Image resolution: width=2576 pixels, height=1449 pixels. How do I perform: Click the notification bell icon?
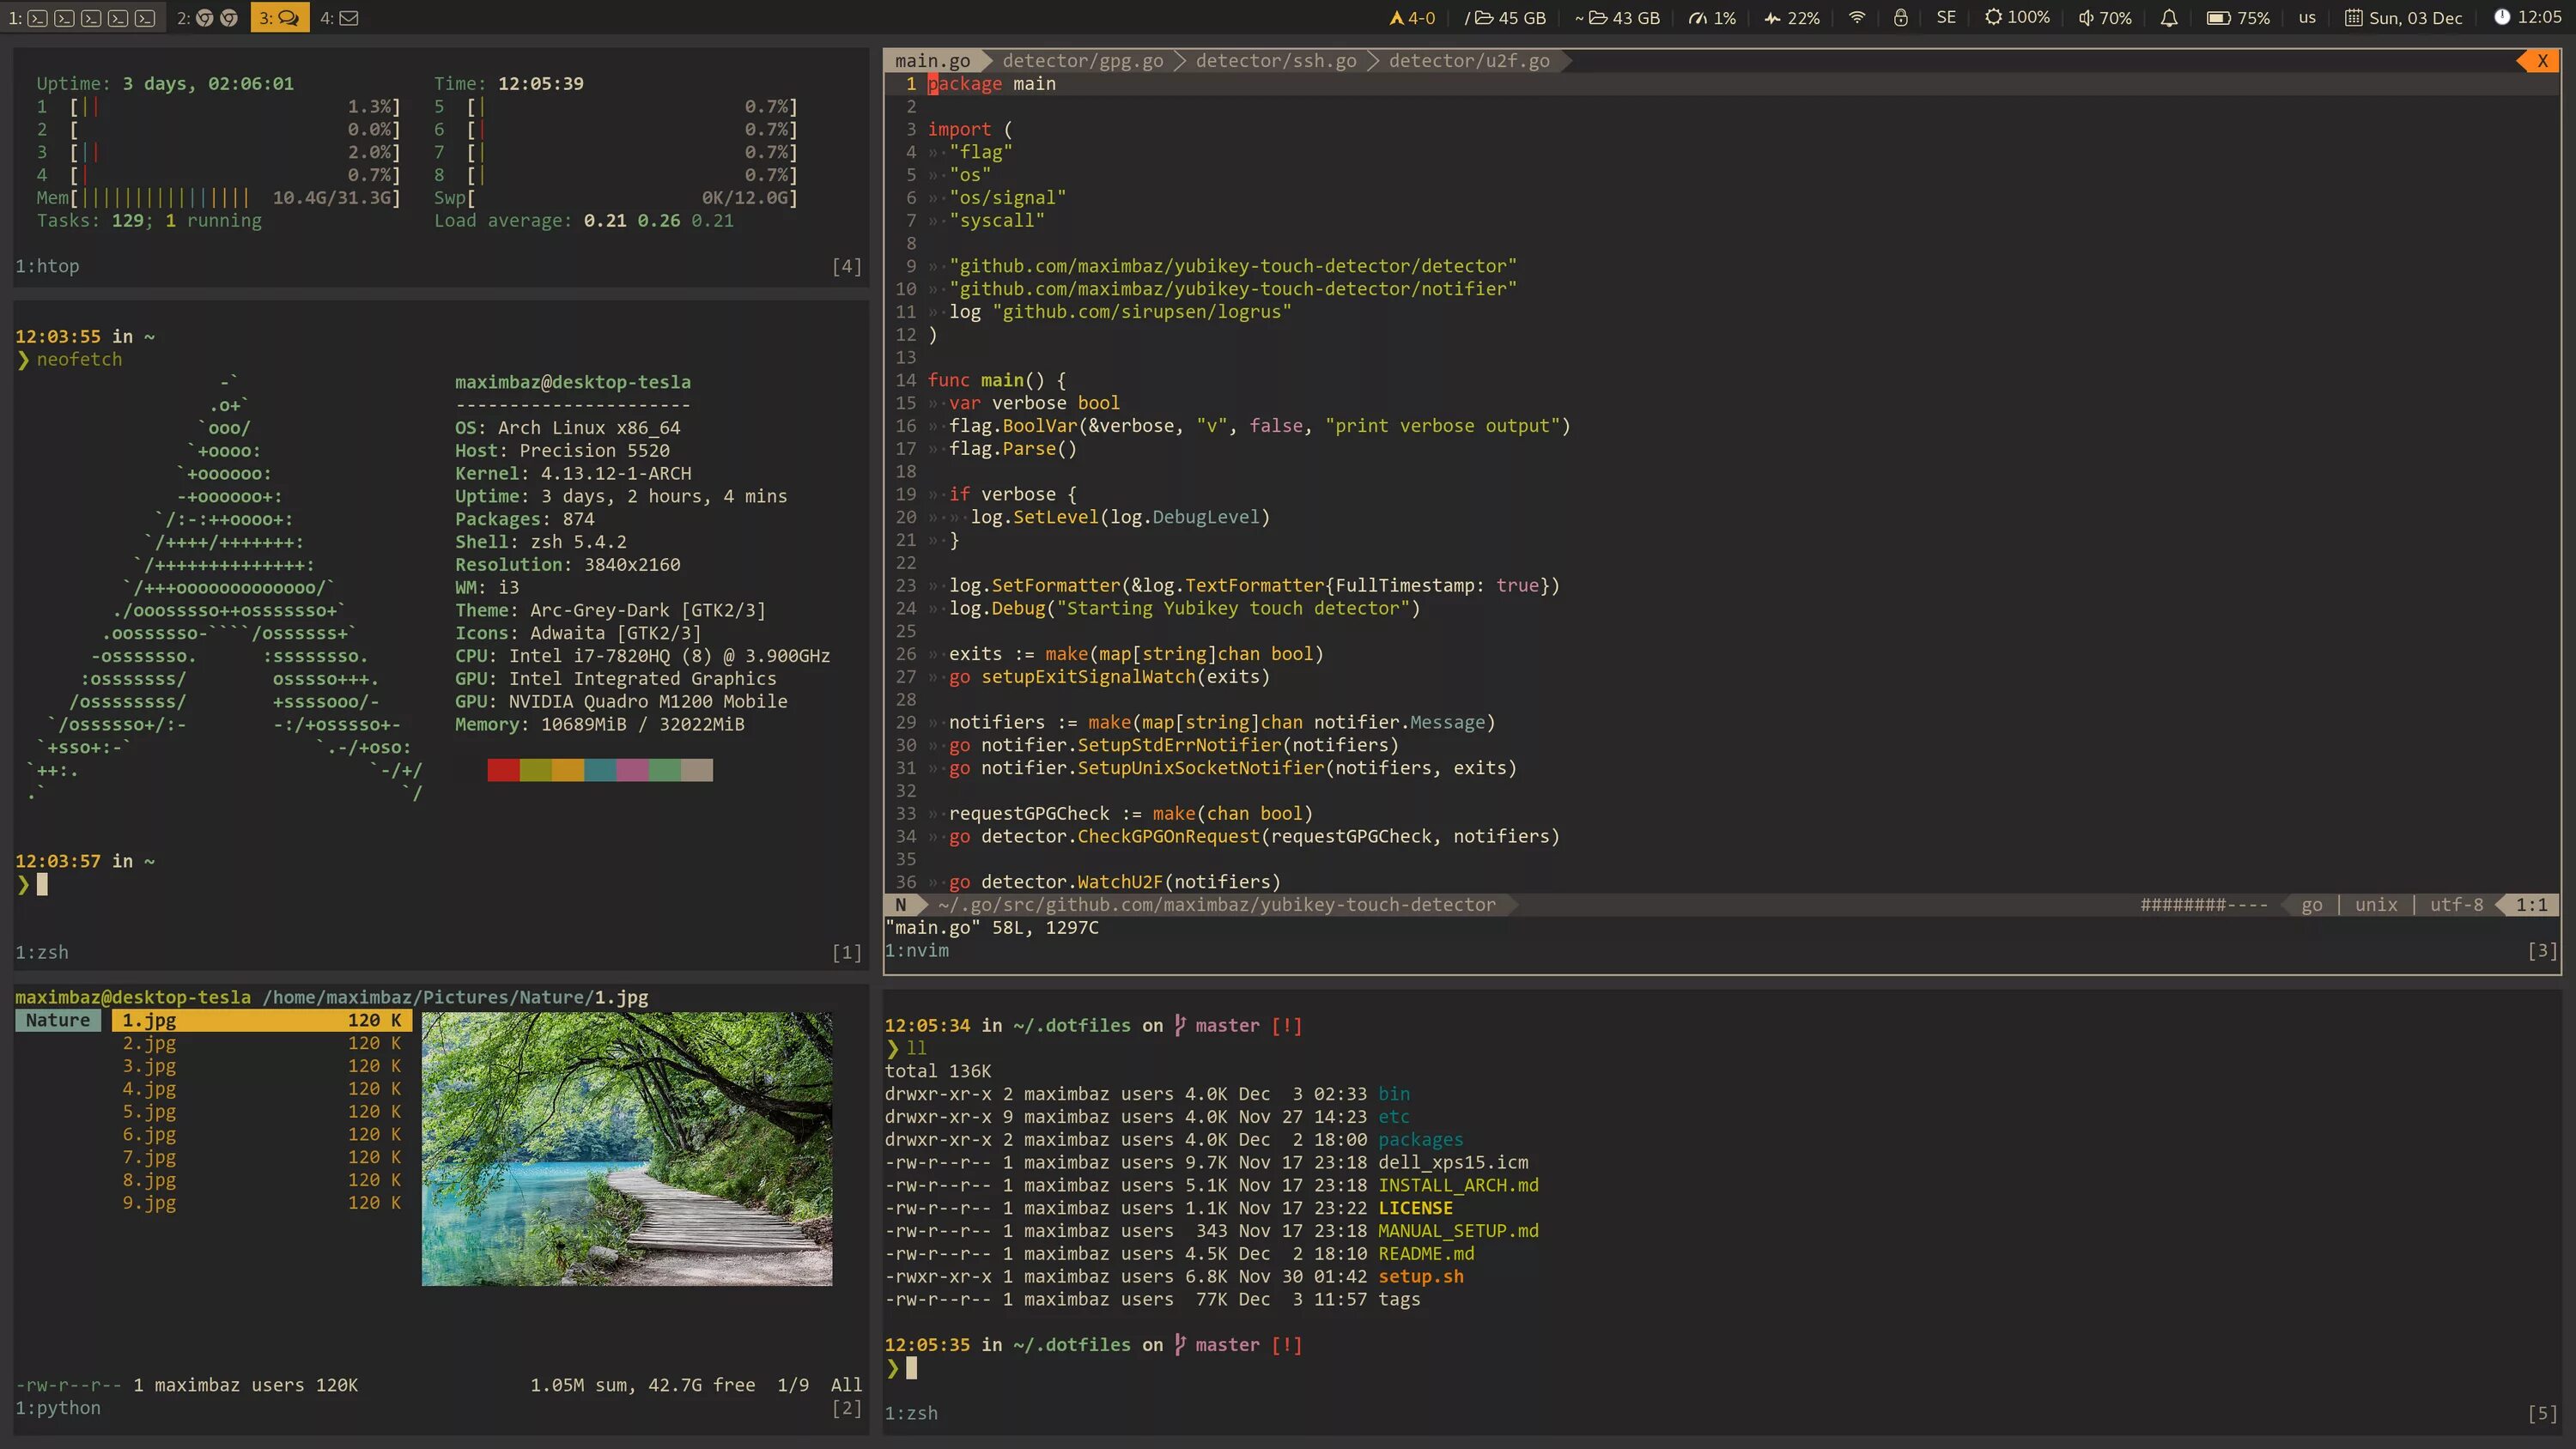(2169, 17)
